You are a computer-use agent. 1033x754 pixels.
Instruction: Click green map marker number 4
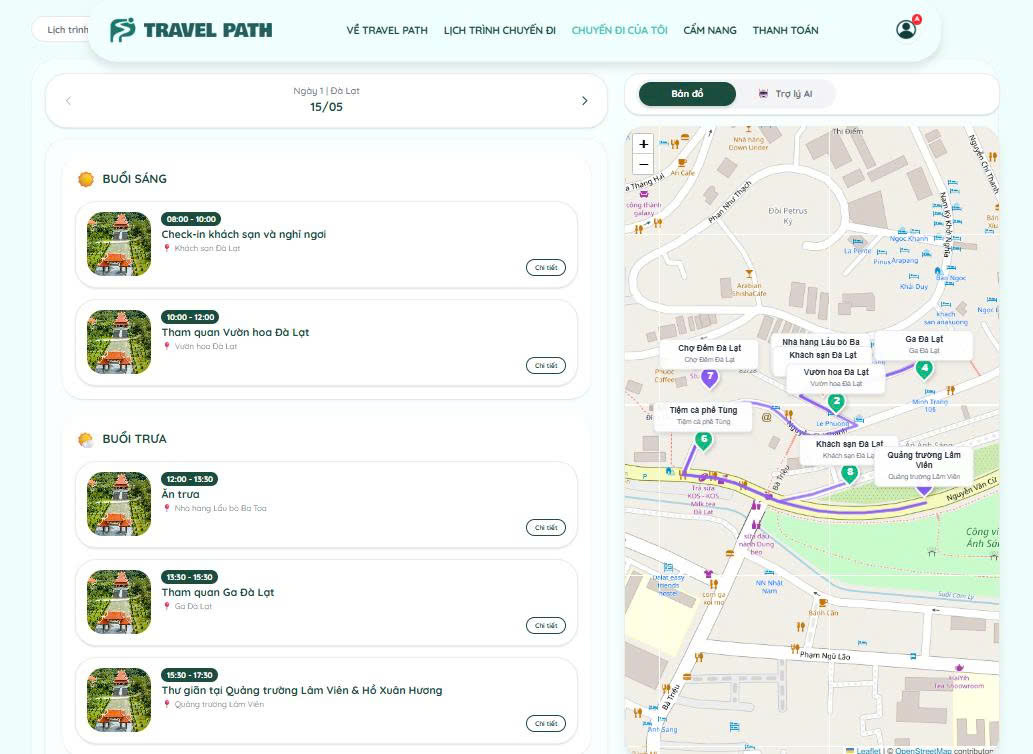tap(924, 368)
